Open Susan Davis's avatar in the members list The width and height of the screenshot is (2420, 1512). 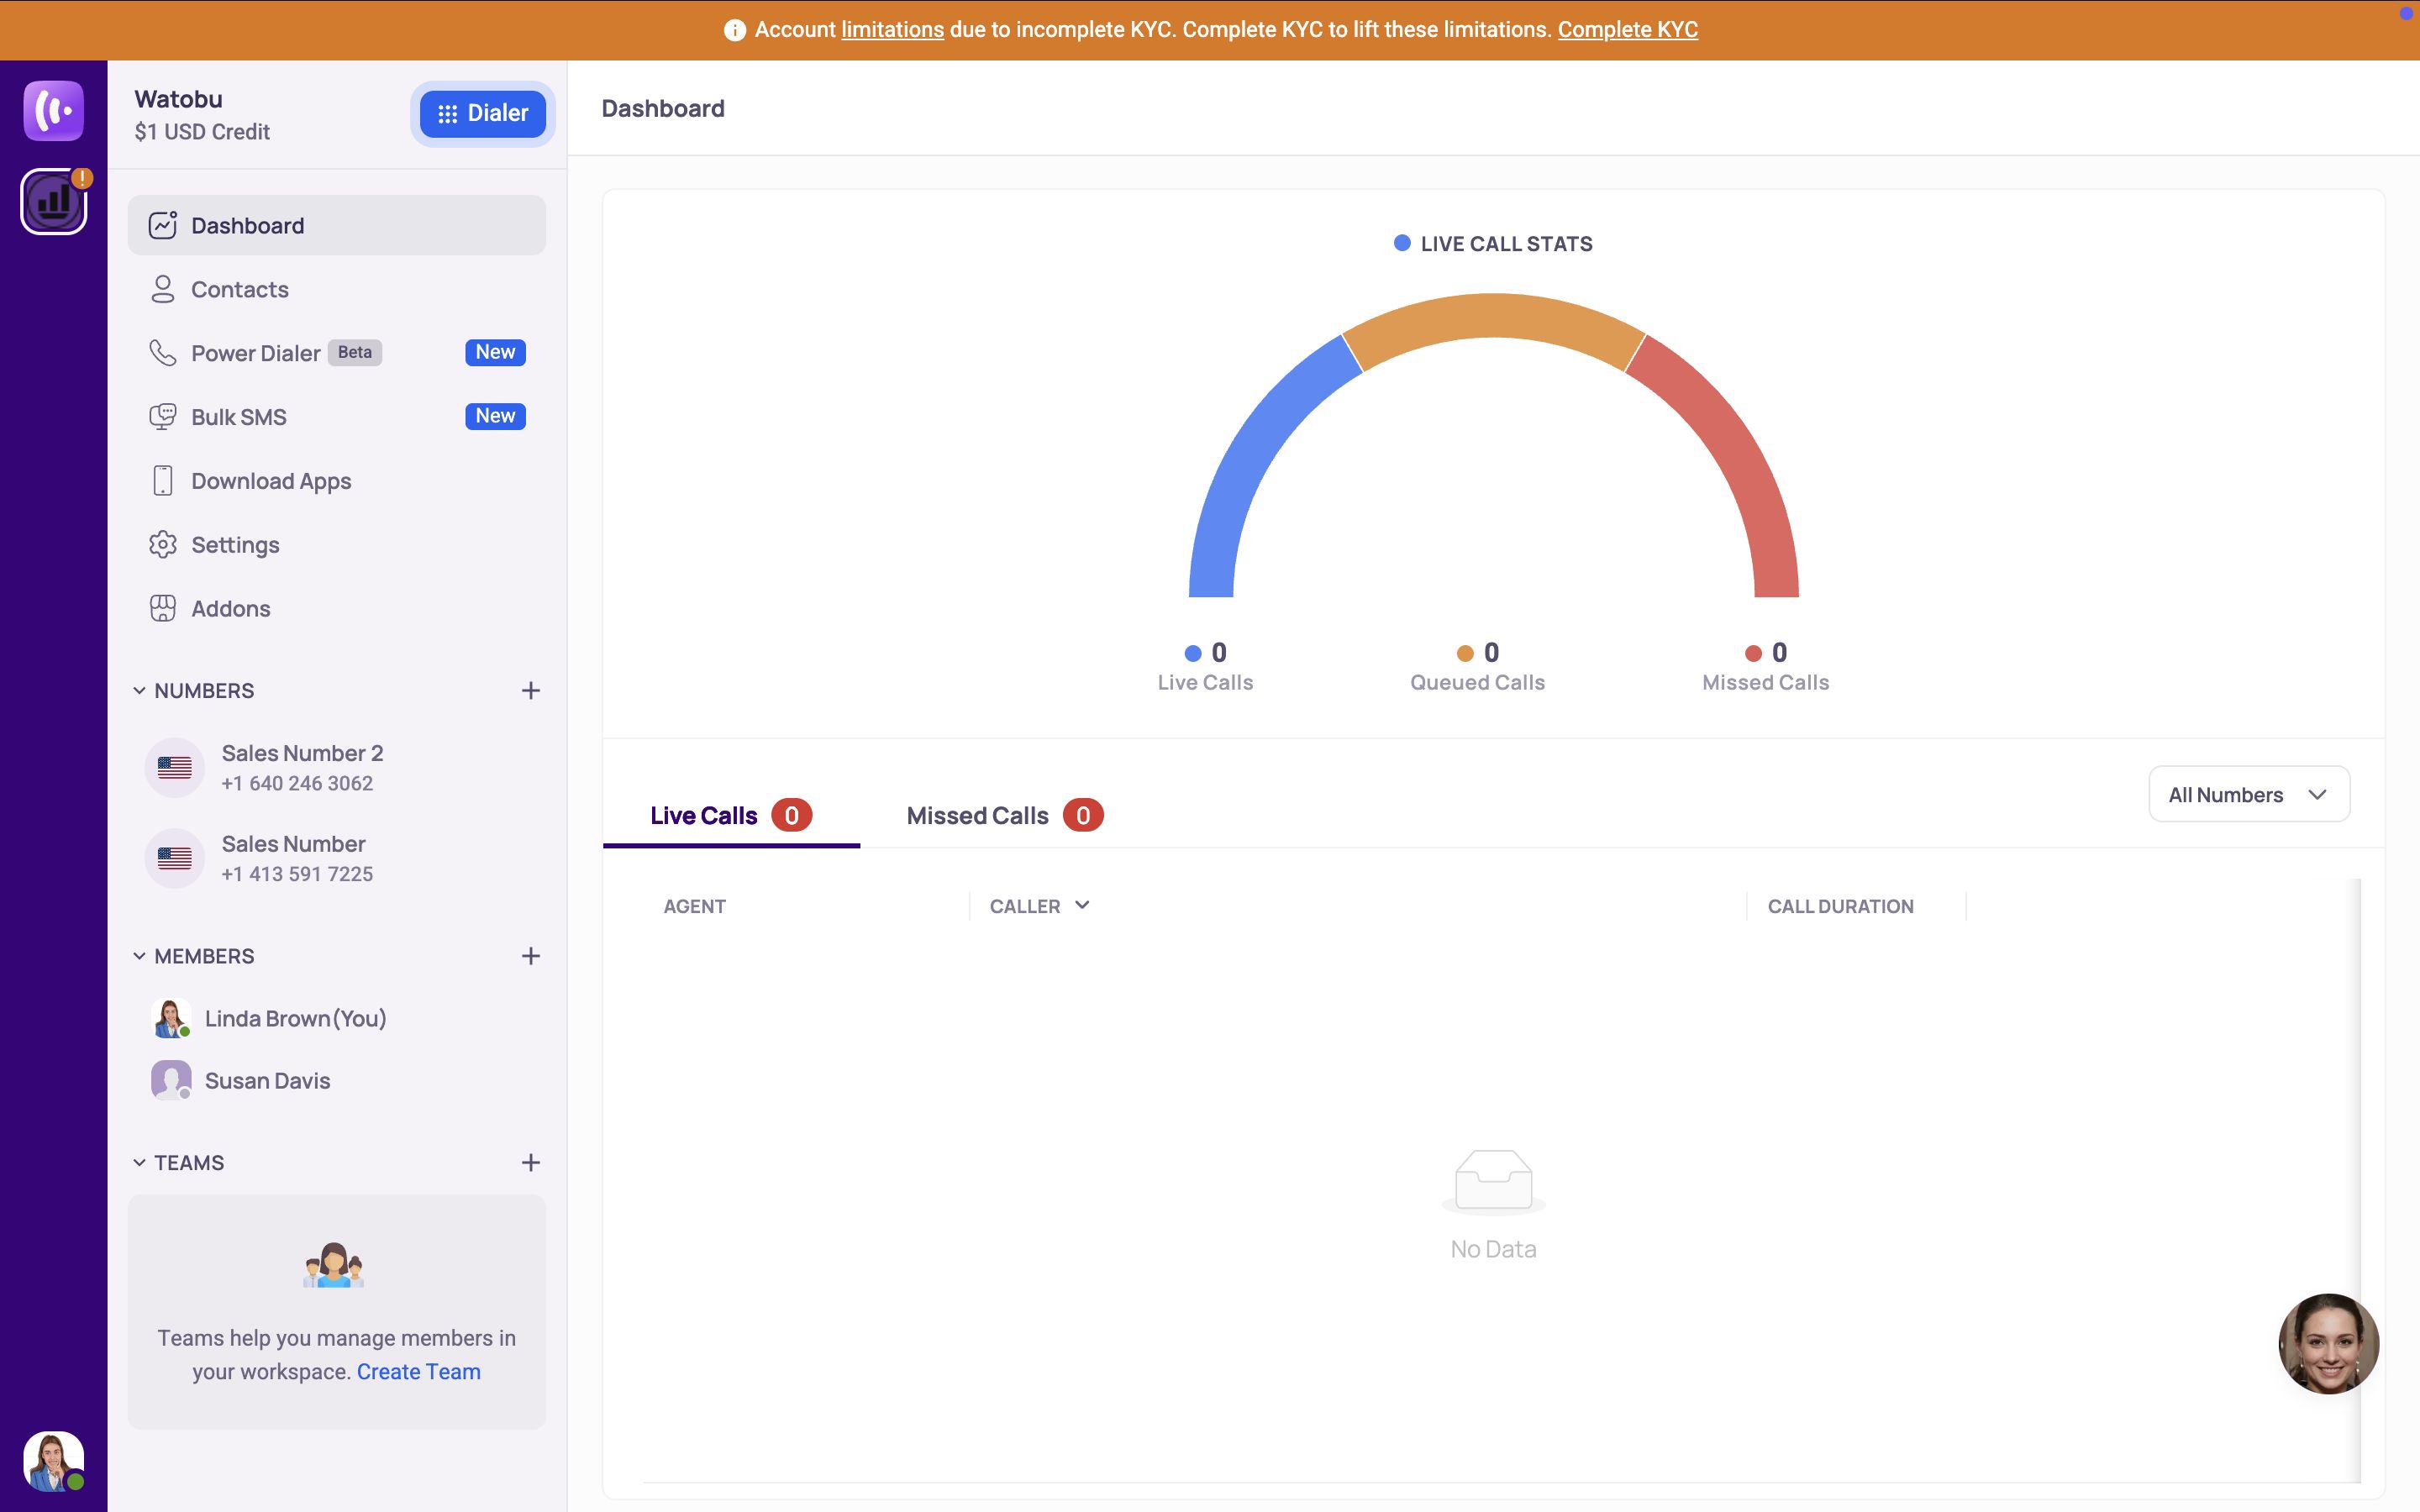[171, 1080]
